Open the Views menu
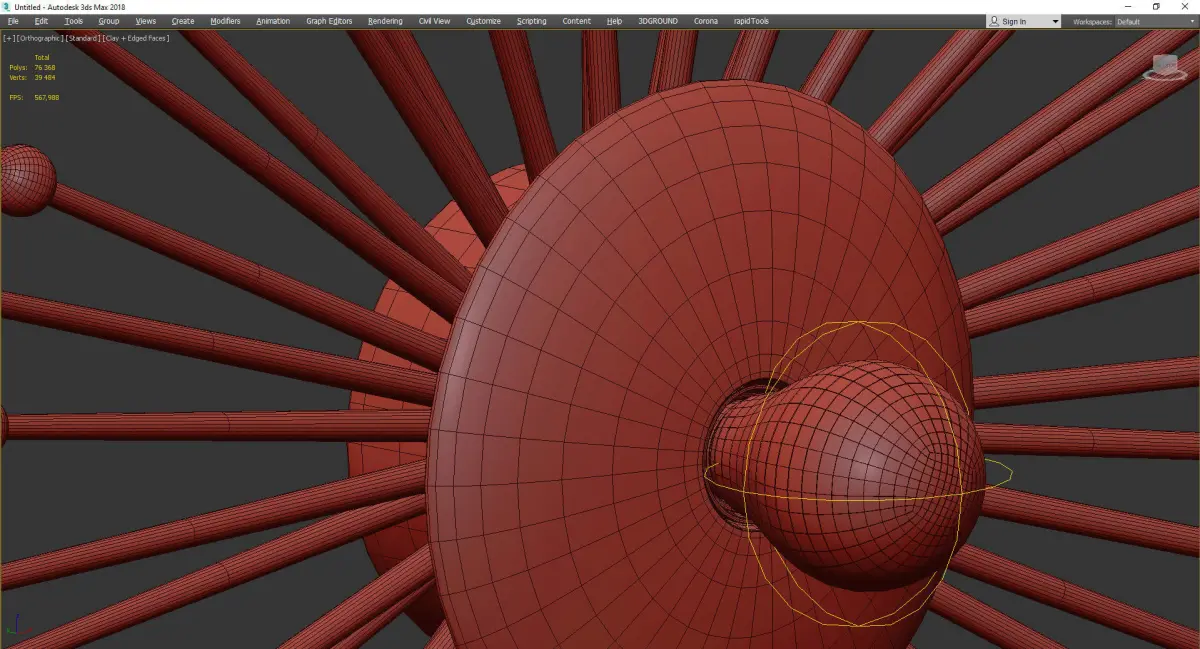 (146, 21)
